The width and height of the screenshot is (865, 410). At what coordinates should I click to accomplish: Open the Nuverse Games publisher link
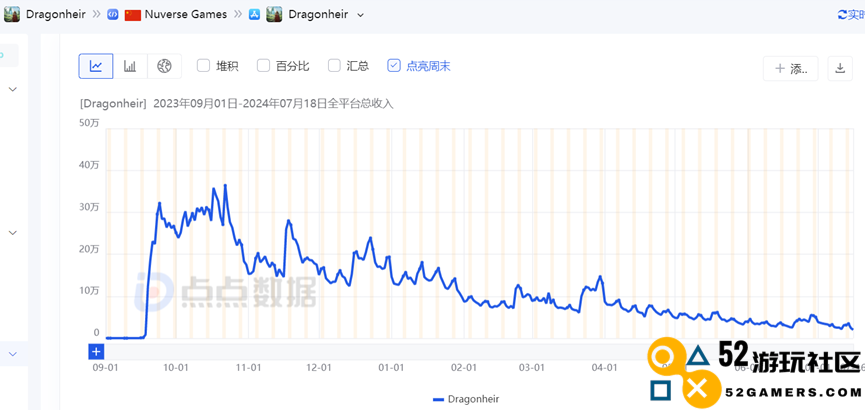click(x=185, y=15)
